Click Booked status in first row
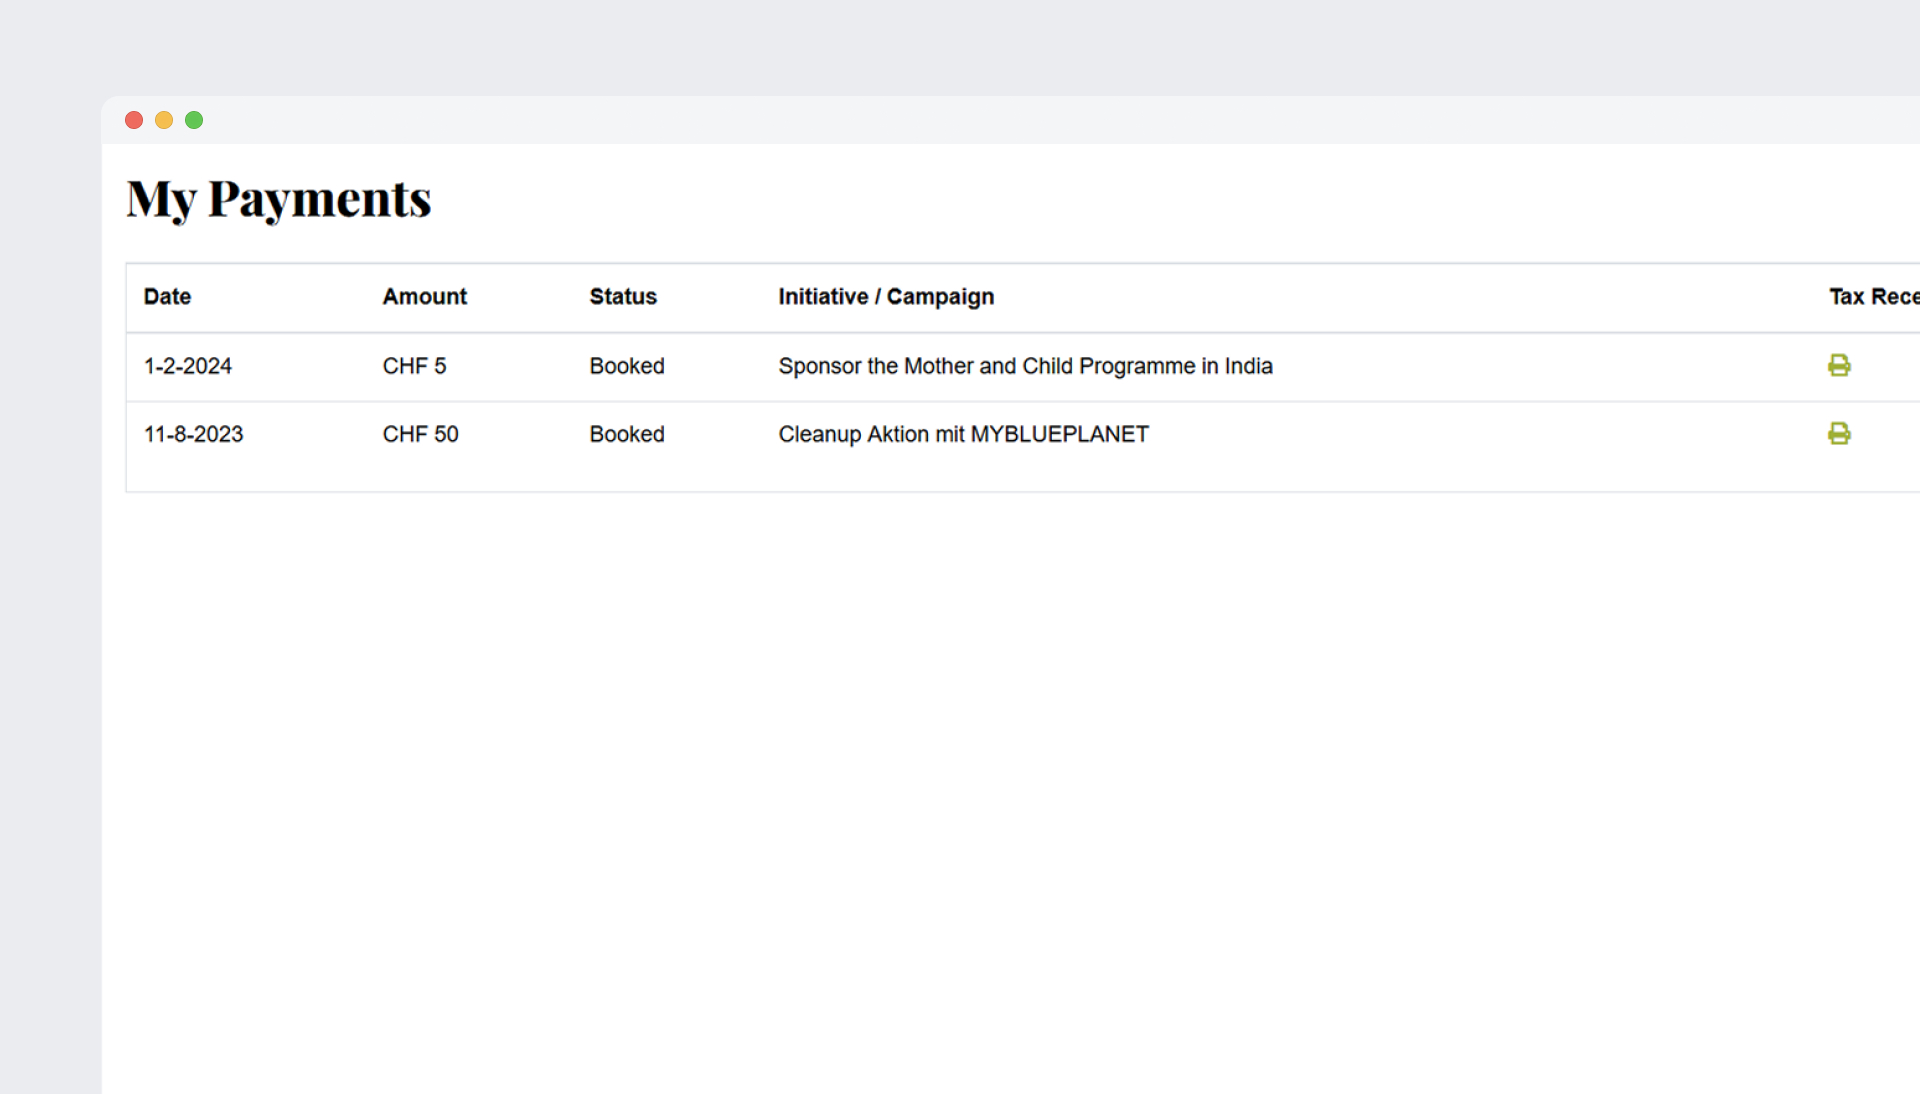The width and height of the screenshot is (1920, 1094). coord(626,366)
